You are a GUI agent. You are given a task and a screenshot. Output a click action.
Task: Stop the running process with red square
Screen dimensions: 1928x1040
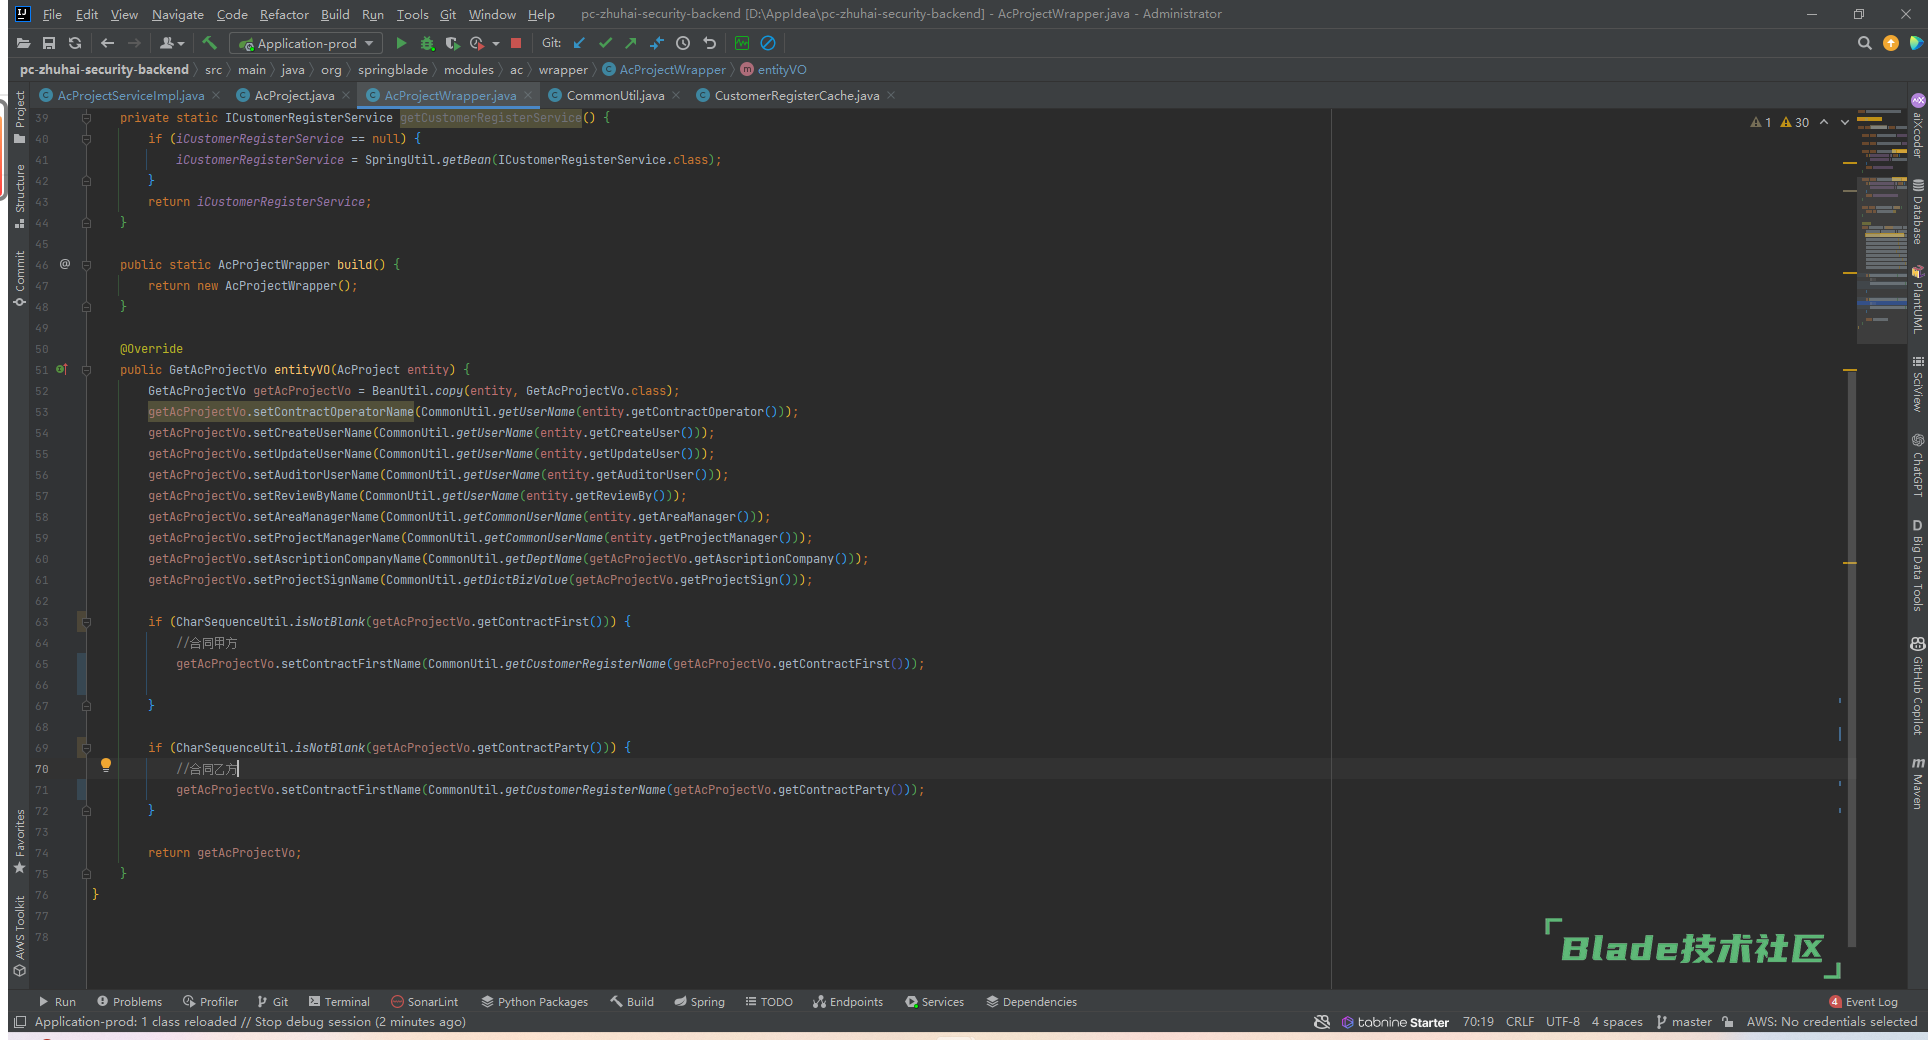point(516,43)
